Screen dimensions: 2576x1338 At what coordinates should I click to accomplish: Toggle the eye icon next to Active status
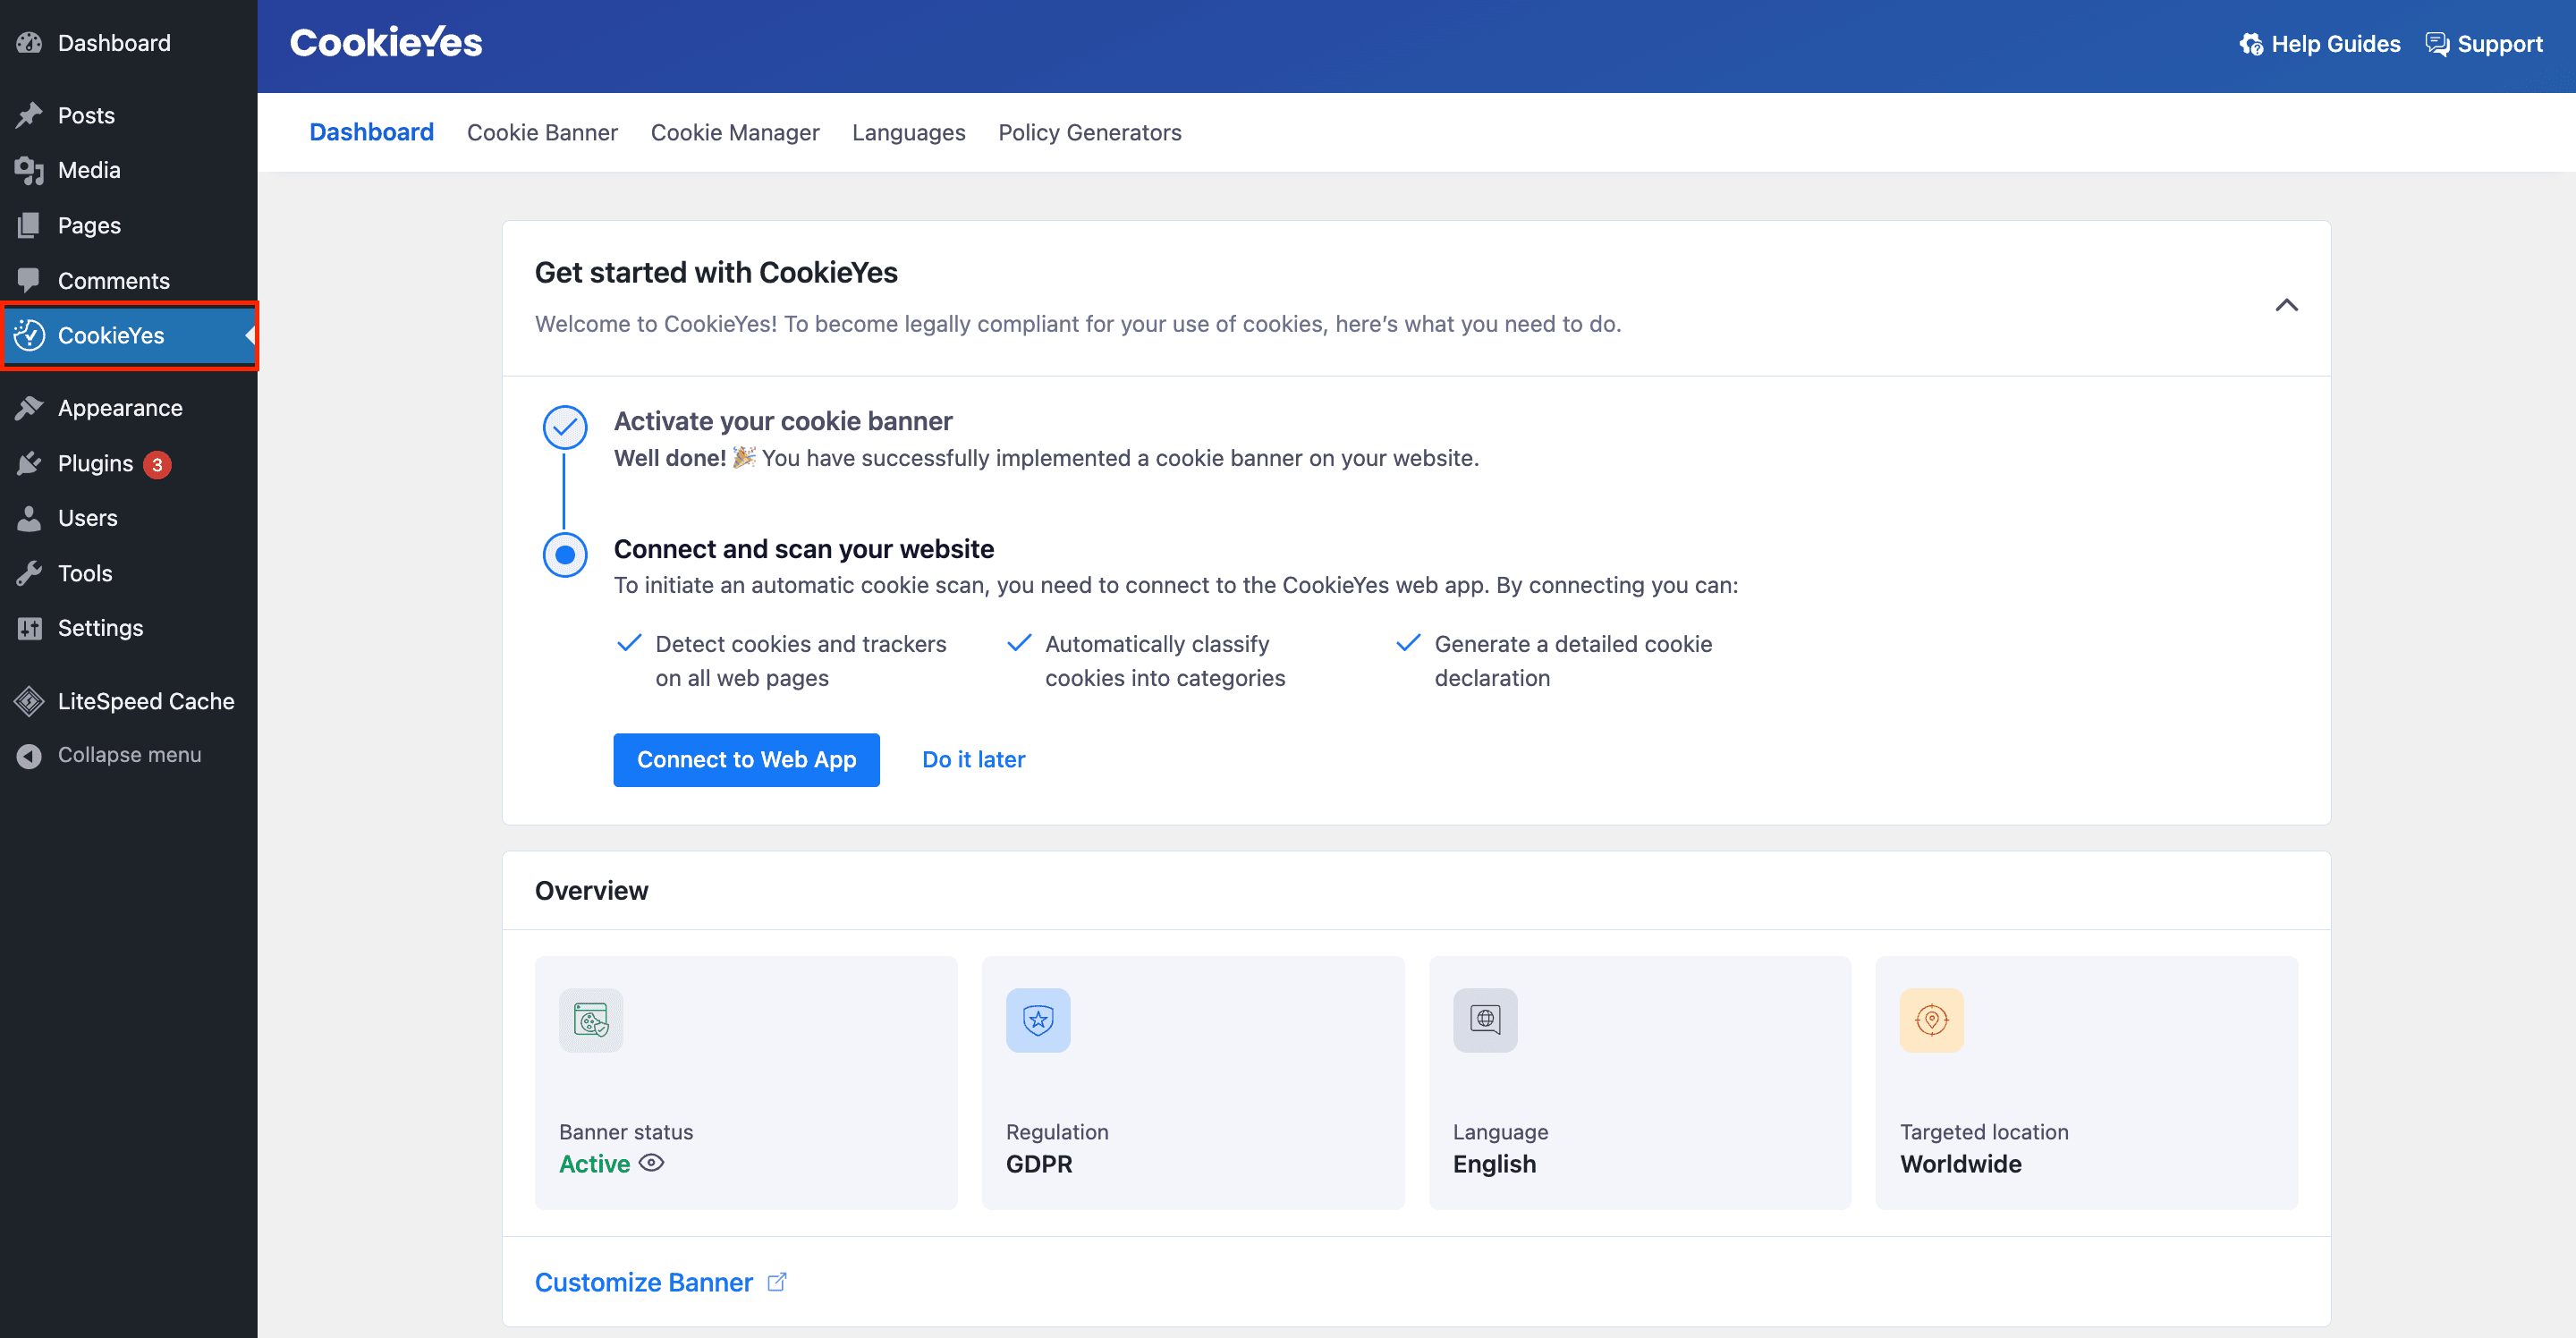click(652, 1163)
